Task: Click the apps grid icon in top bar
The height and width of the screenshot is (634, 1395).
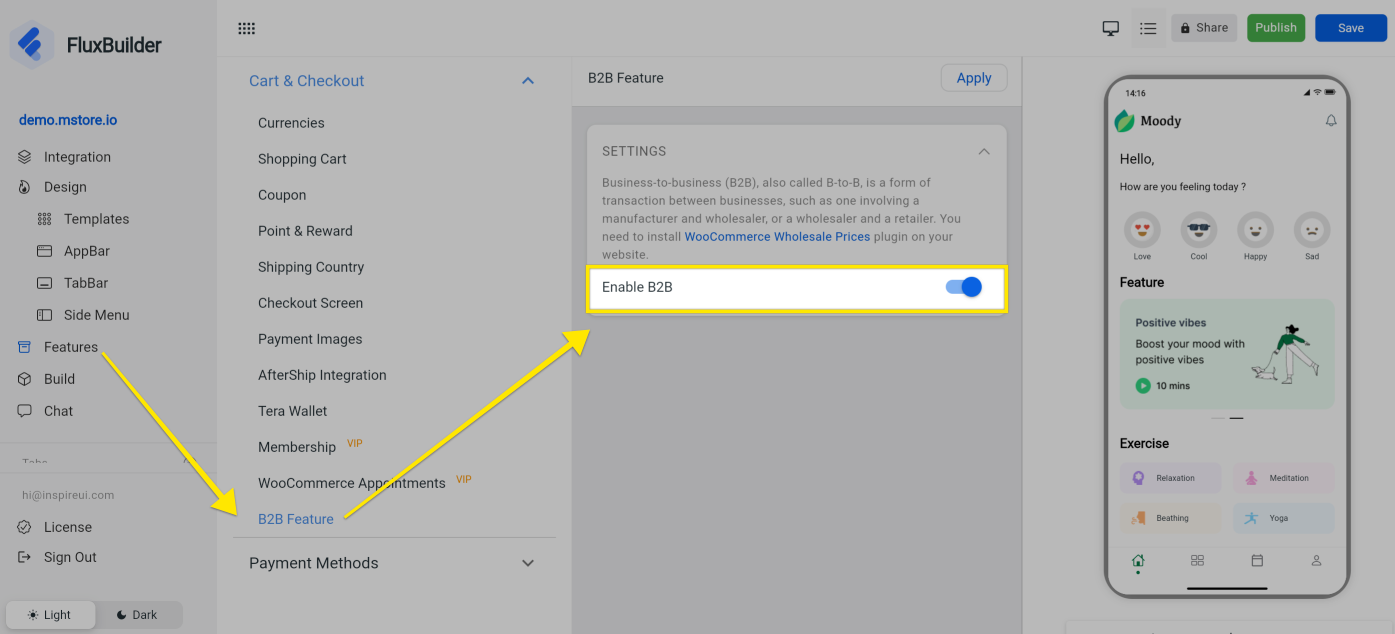Action: point(246,29)
